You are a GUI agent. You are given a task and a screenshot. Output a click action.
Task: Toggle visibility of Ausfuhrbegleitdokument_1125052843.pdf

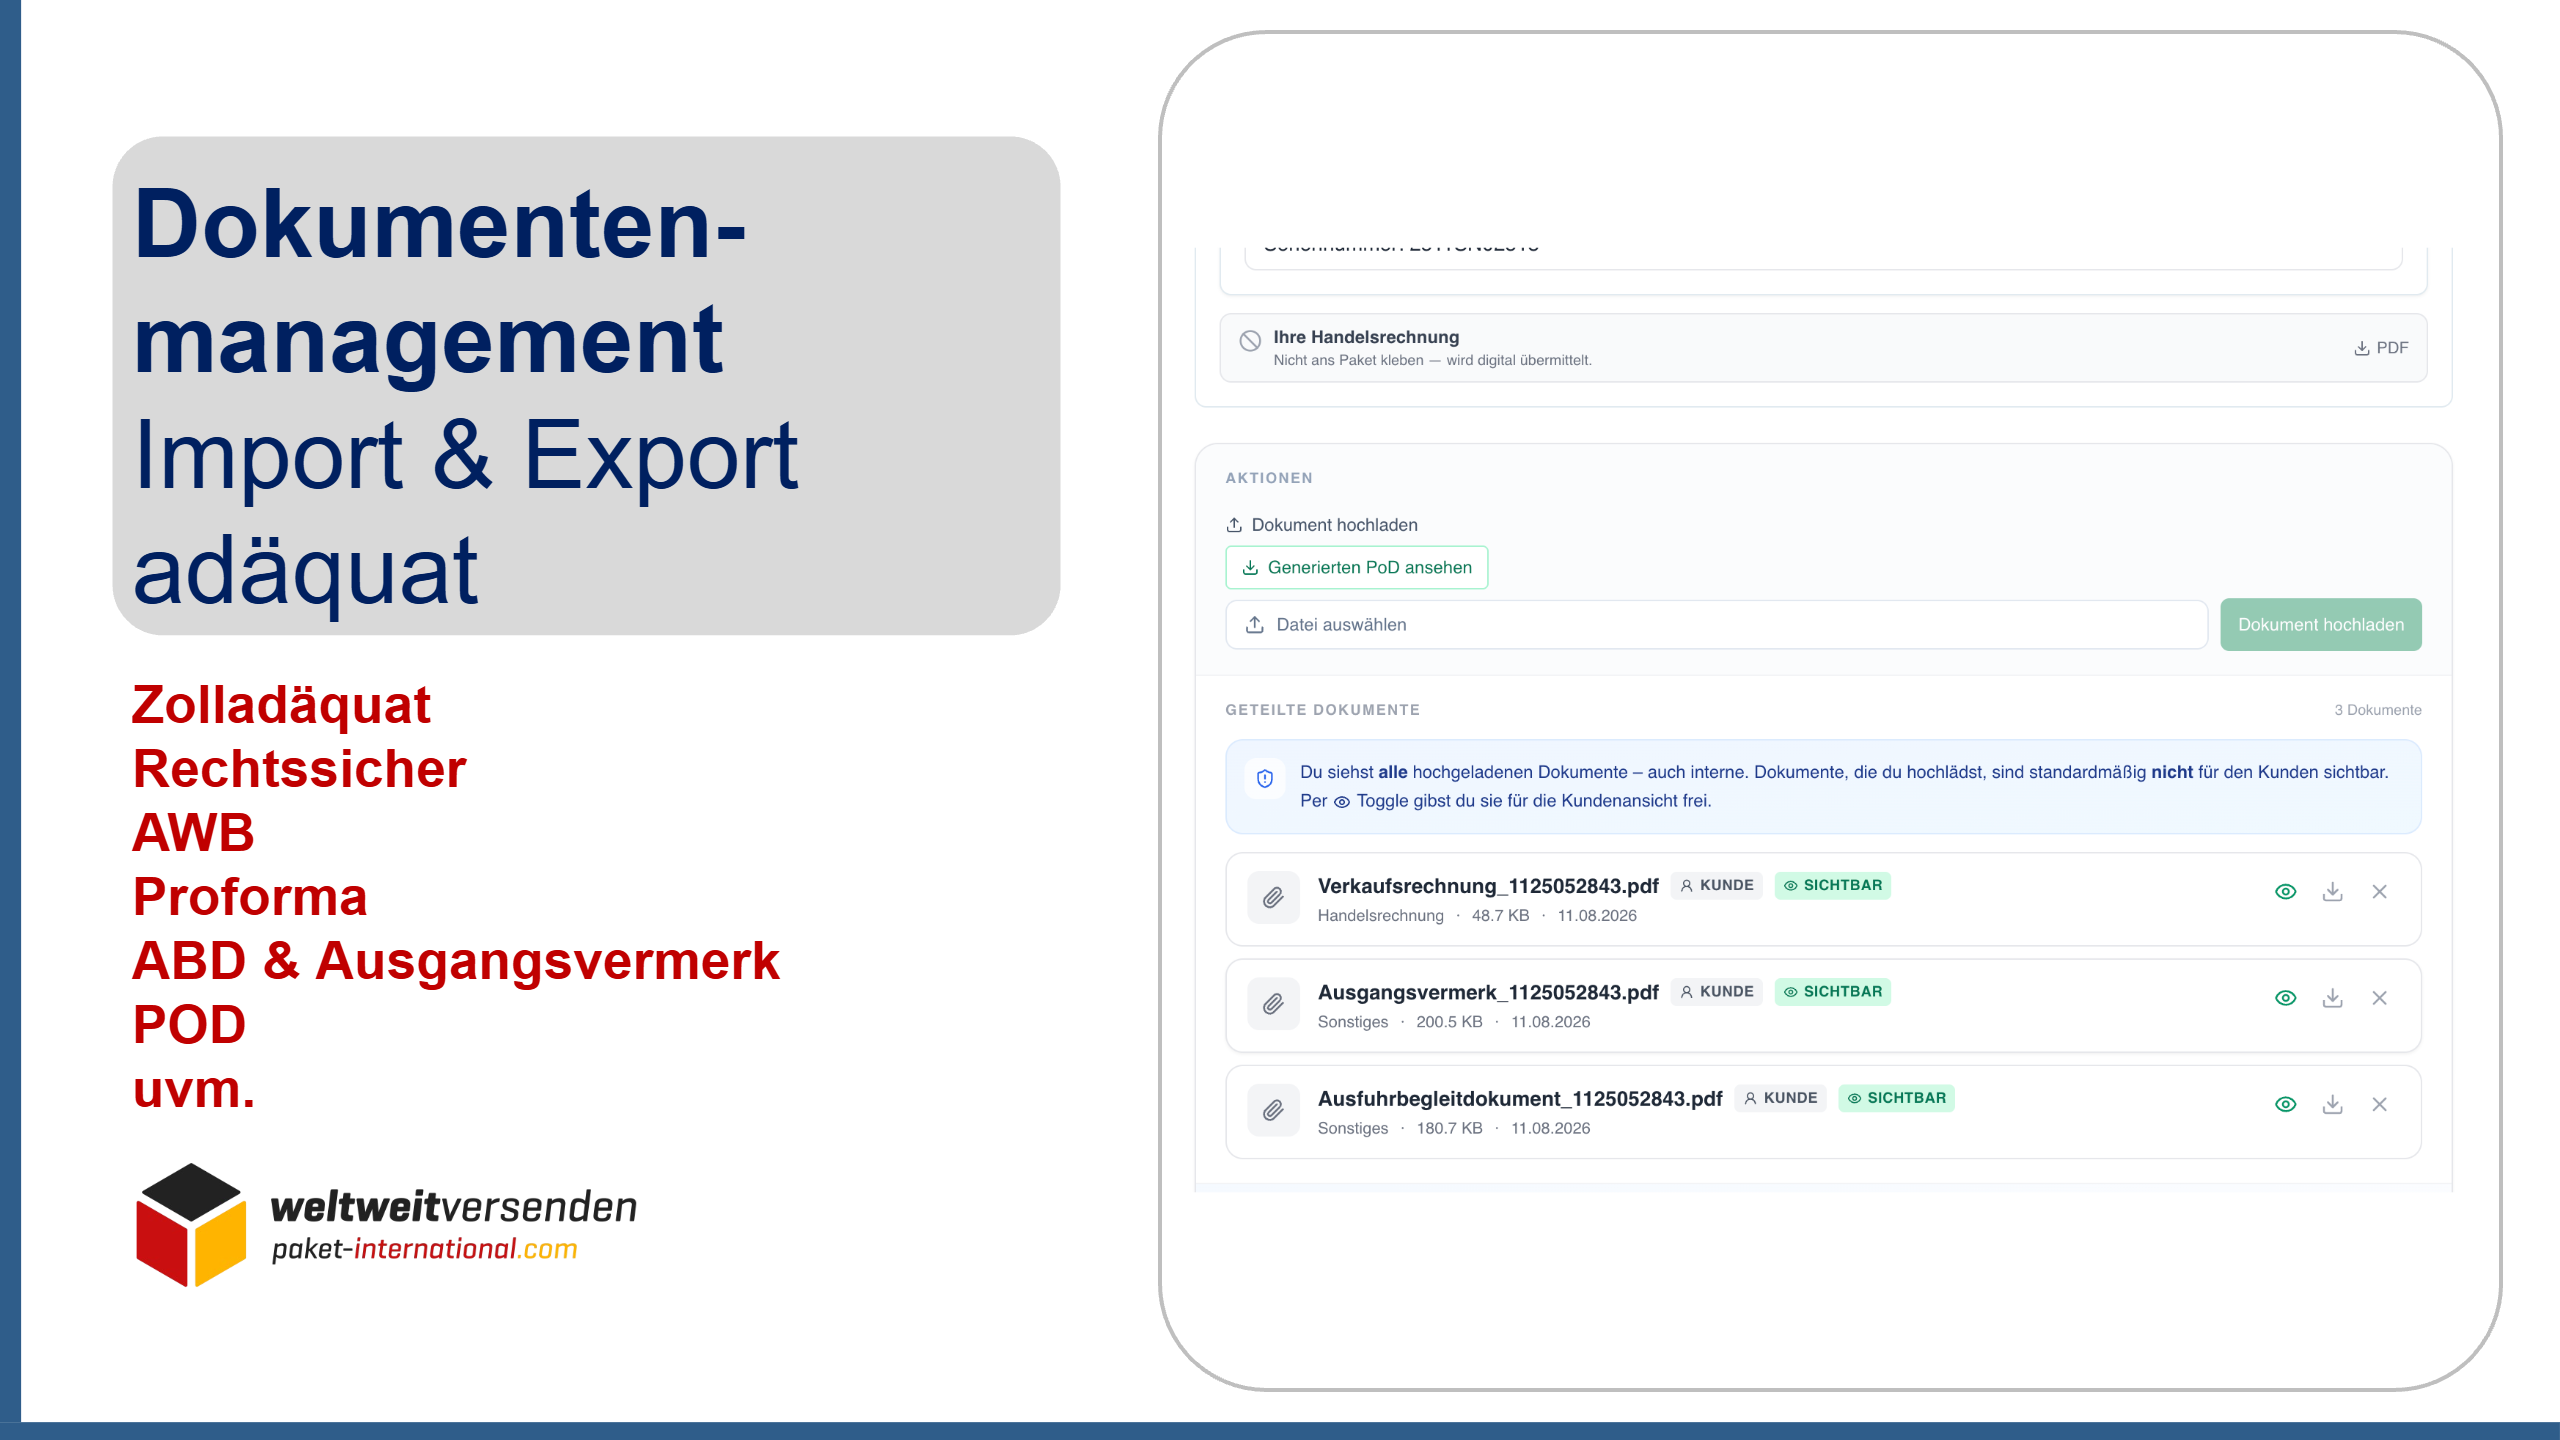[x=2286, y=1104]
